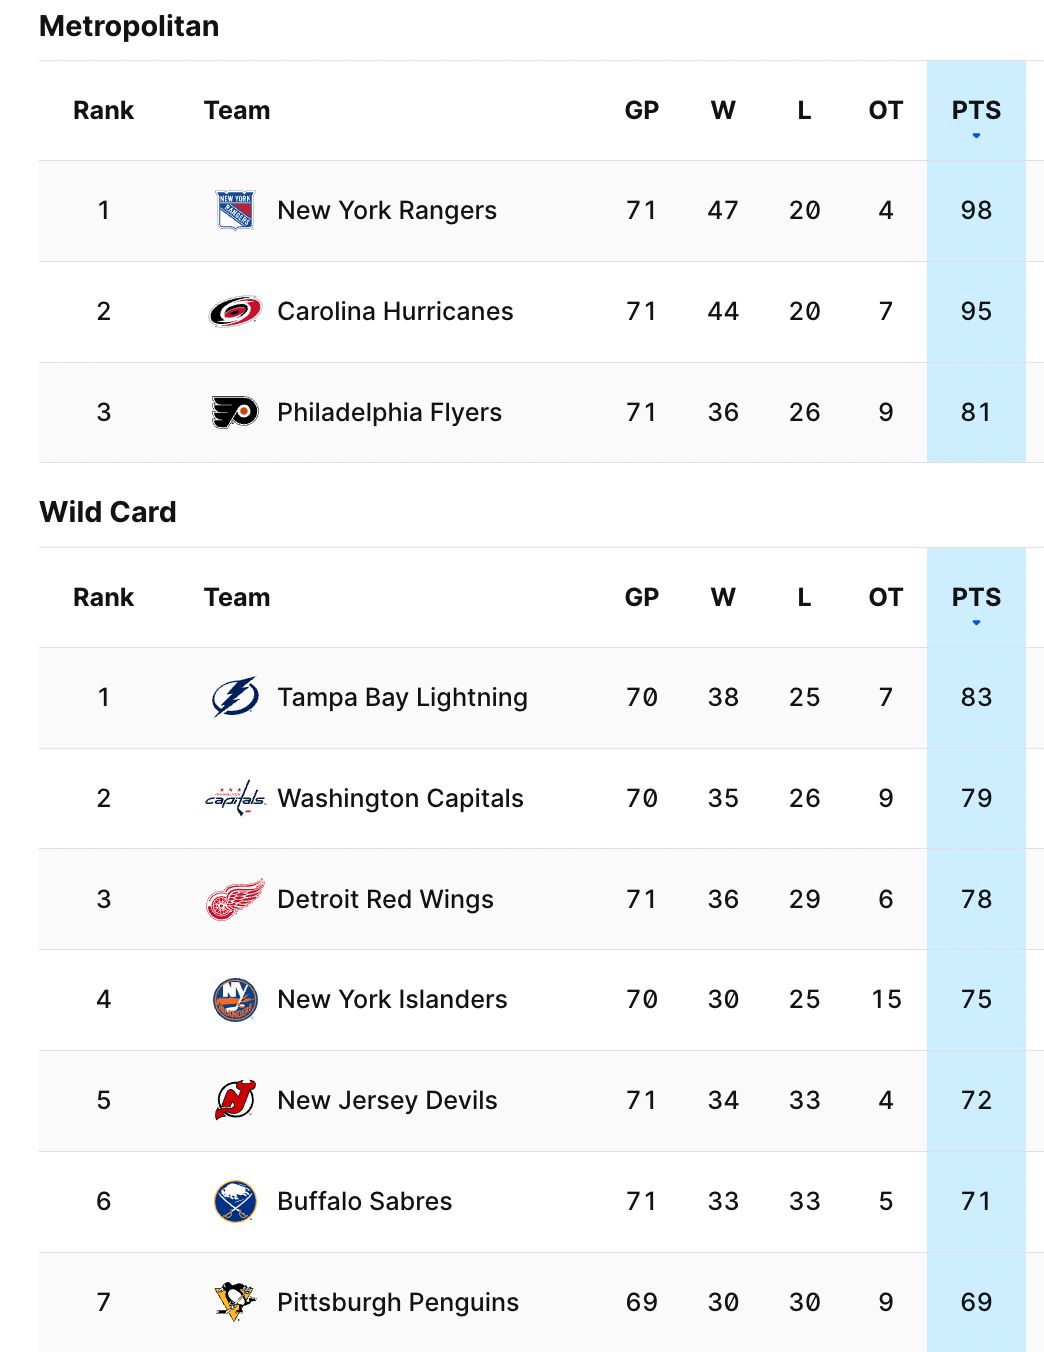
Task: Open the Pittsburgh Penguins team page
Action: (x=397, y=1302)
